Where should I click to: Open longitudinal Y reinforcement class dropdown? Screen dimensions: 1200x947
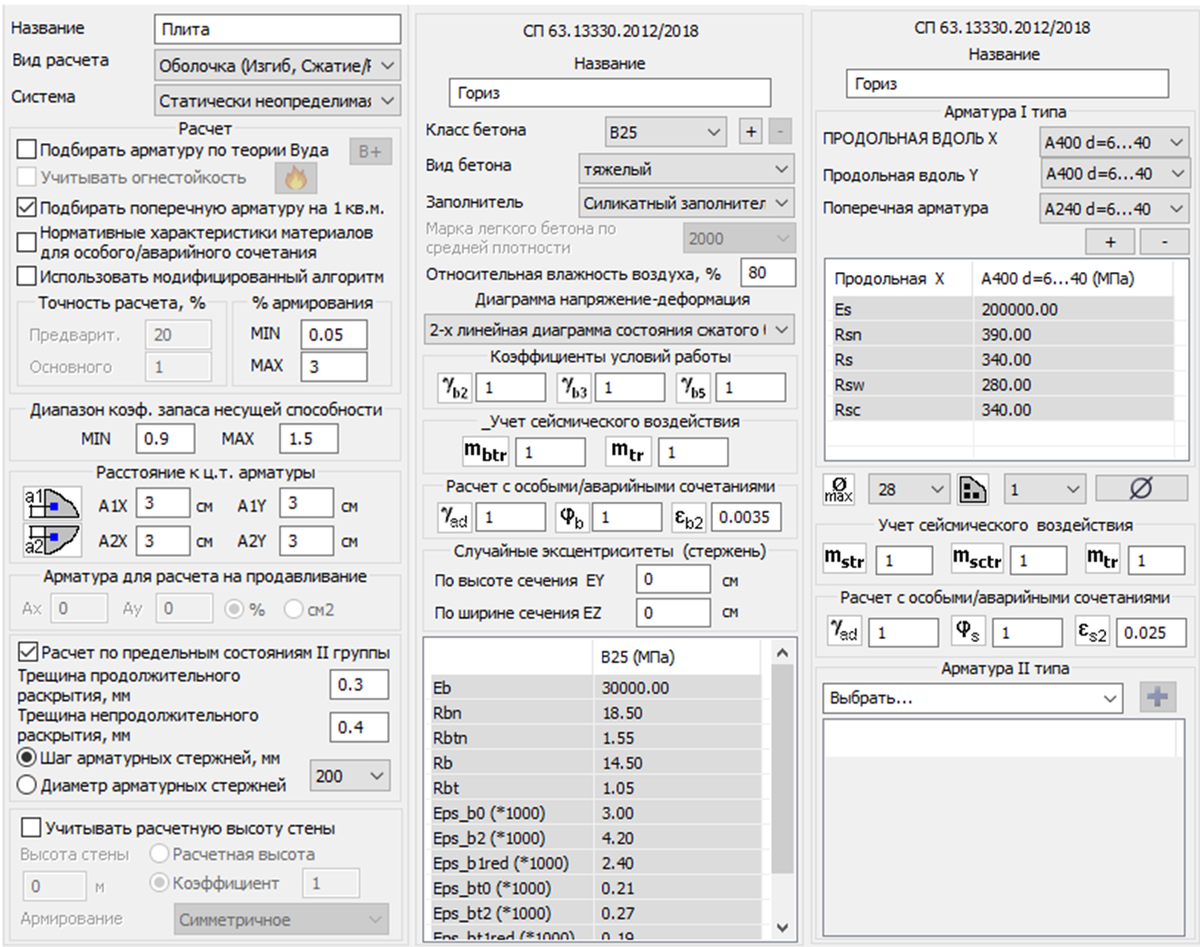(1114, 174)
